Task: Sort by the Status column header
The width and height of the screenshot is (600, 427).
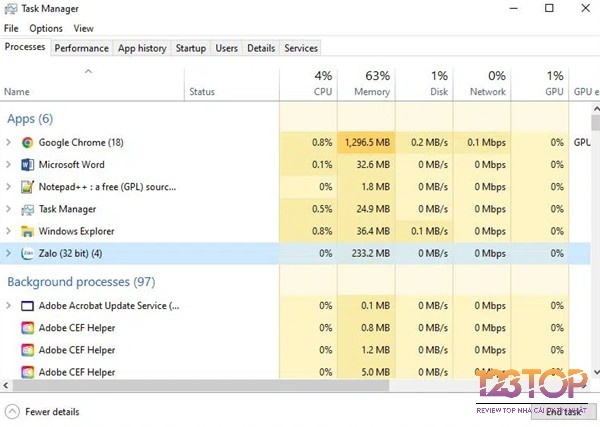Action: (x=232, y=84)
